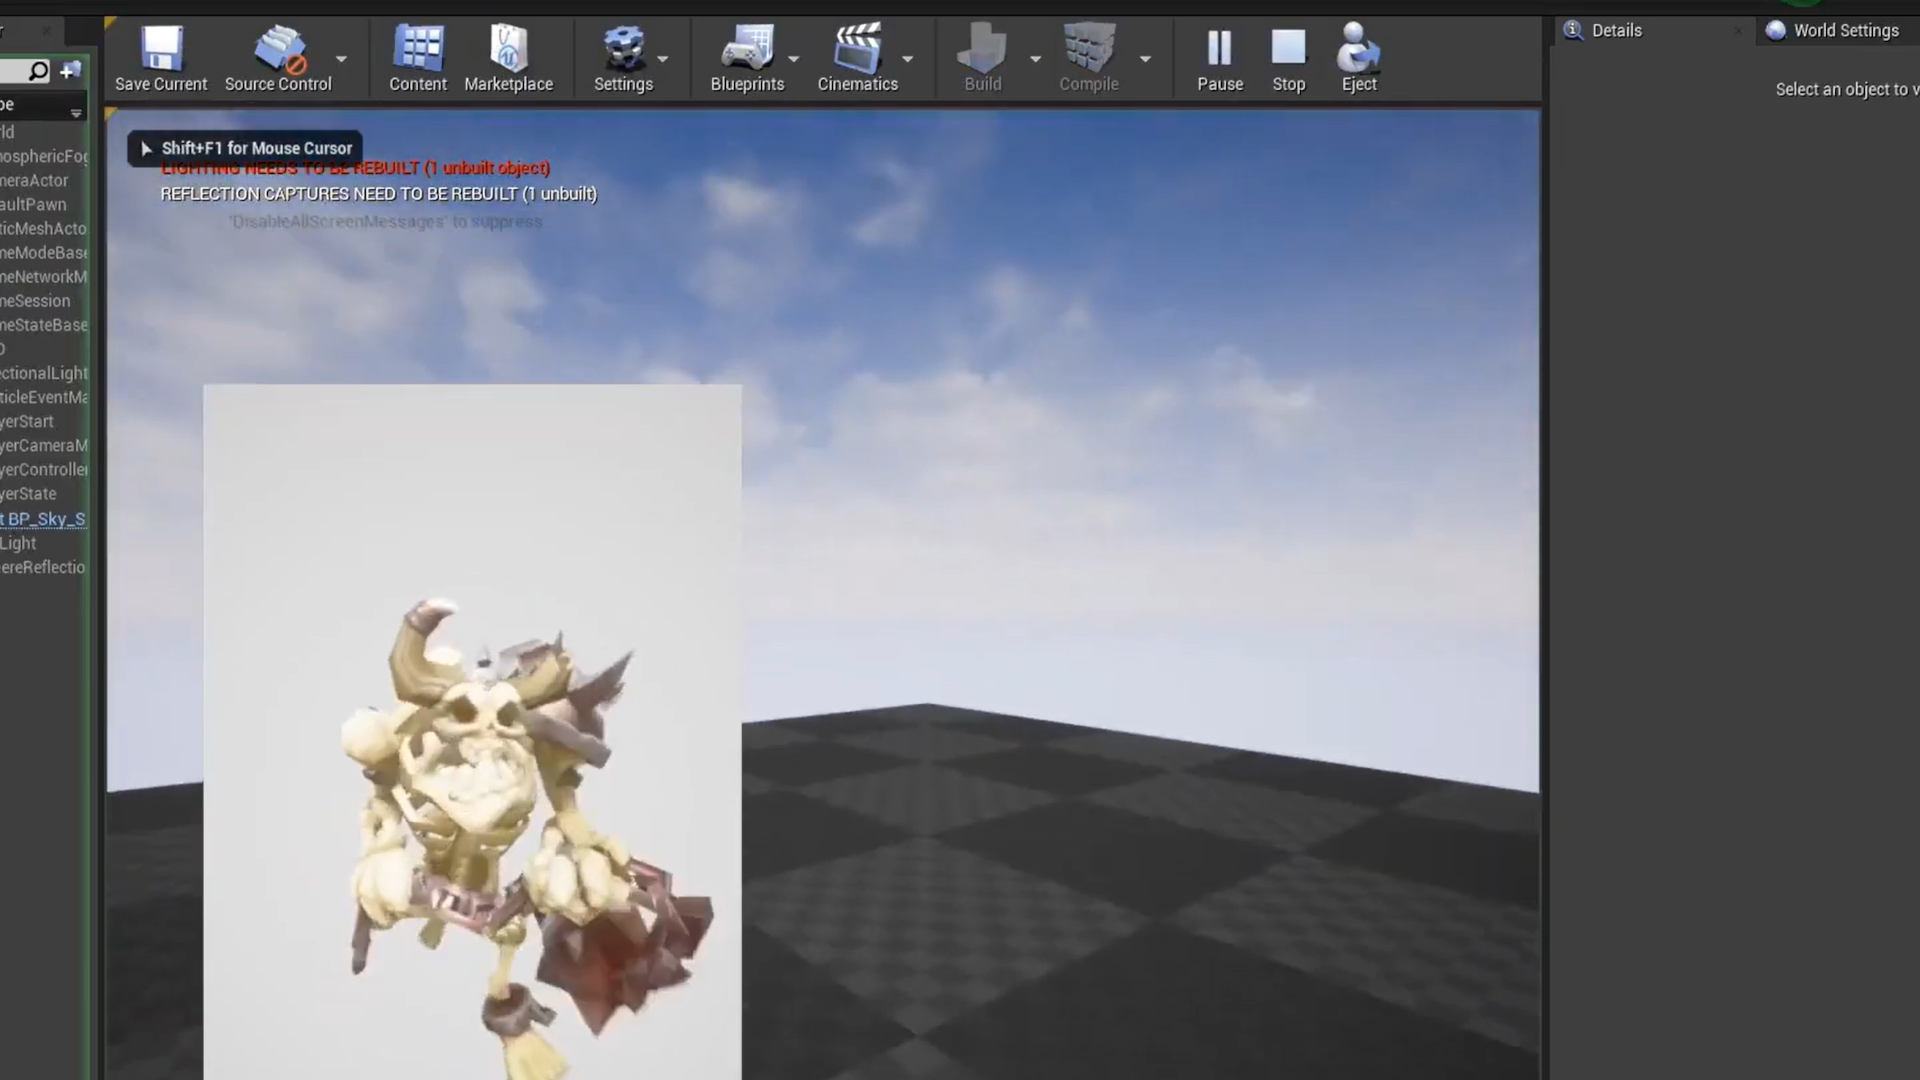Switch to the Details tab

click(x=1615, y=31)
